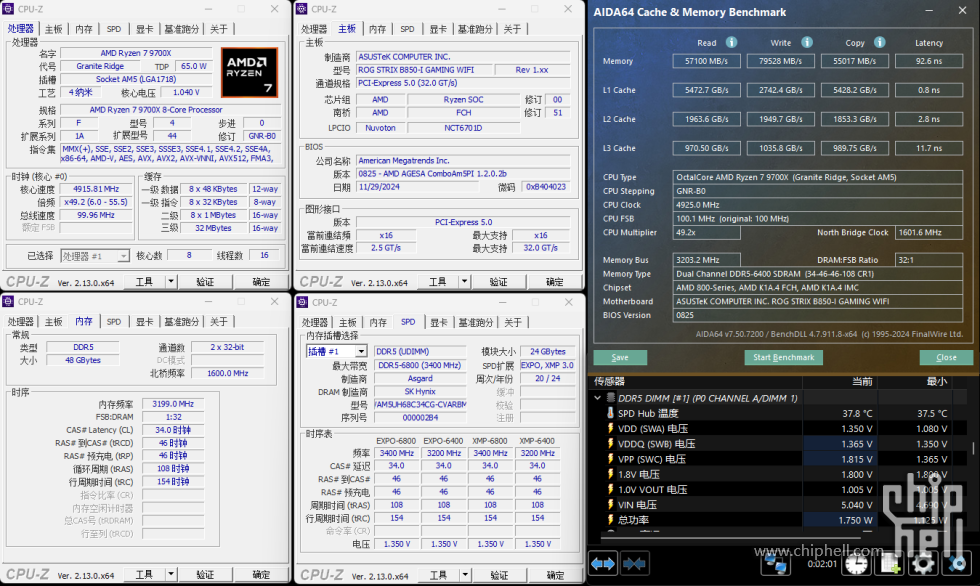Open 关于 tab in CPU-Z mainboard window

[x=512, y=29]
